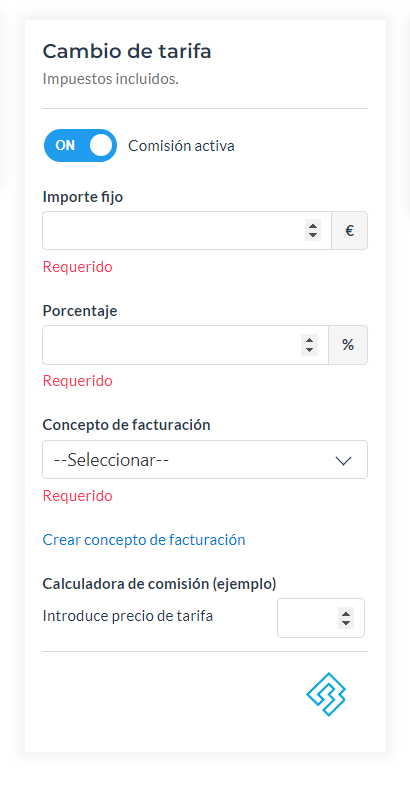This screenshot has width=410, height=800.
Task: Lower the tariff price with the down arrow
Action: click(346, 623)
